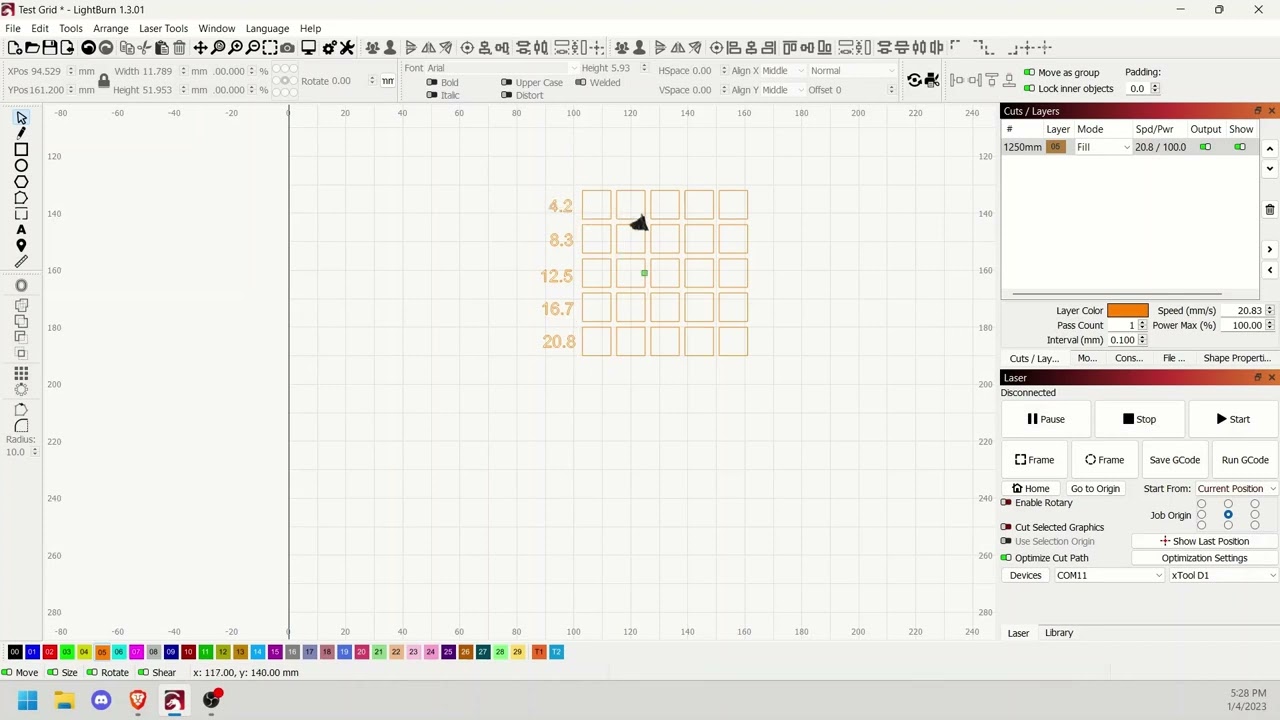1280x720 pixels.
Task: Click the New file icon
Action: 14,48
